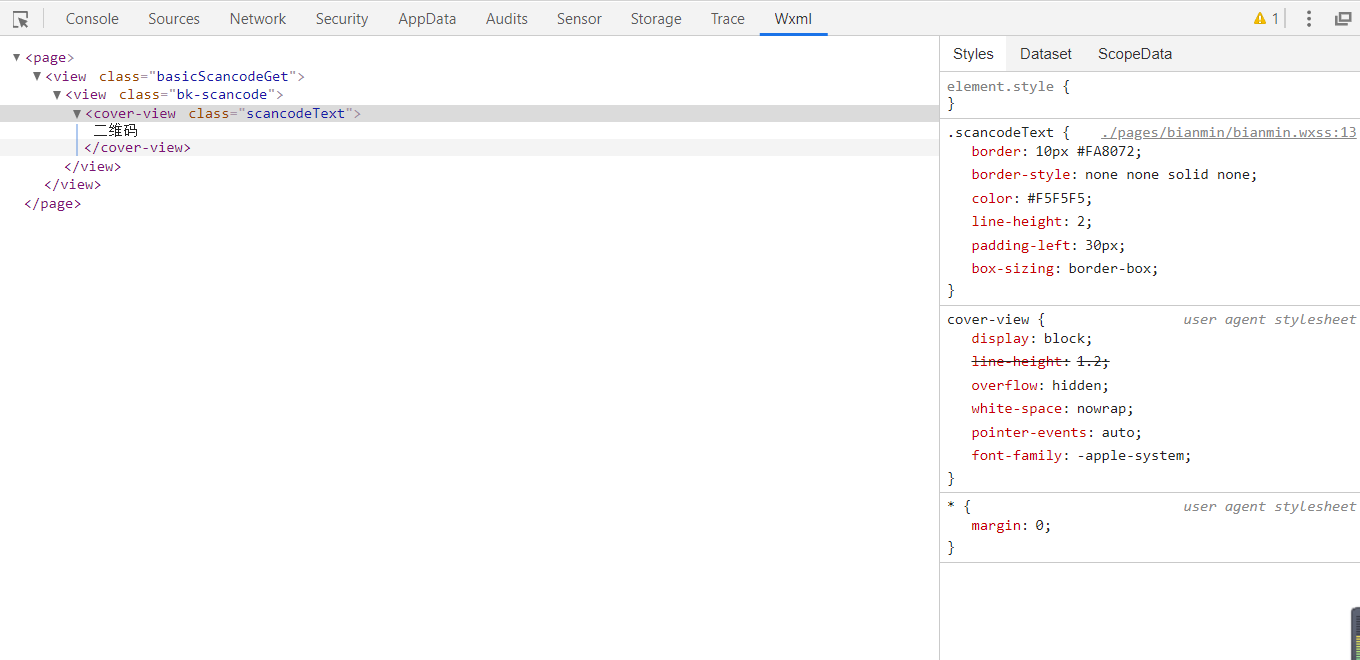
Task: Select the view basicScancodeGet element row
Action: click(175, 76)
